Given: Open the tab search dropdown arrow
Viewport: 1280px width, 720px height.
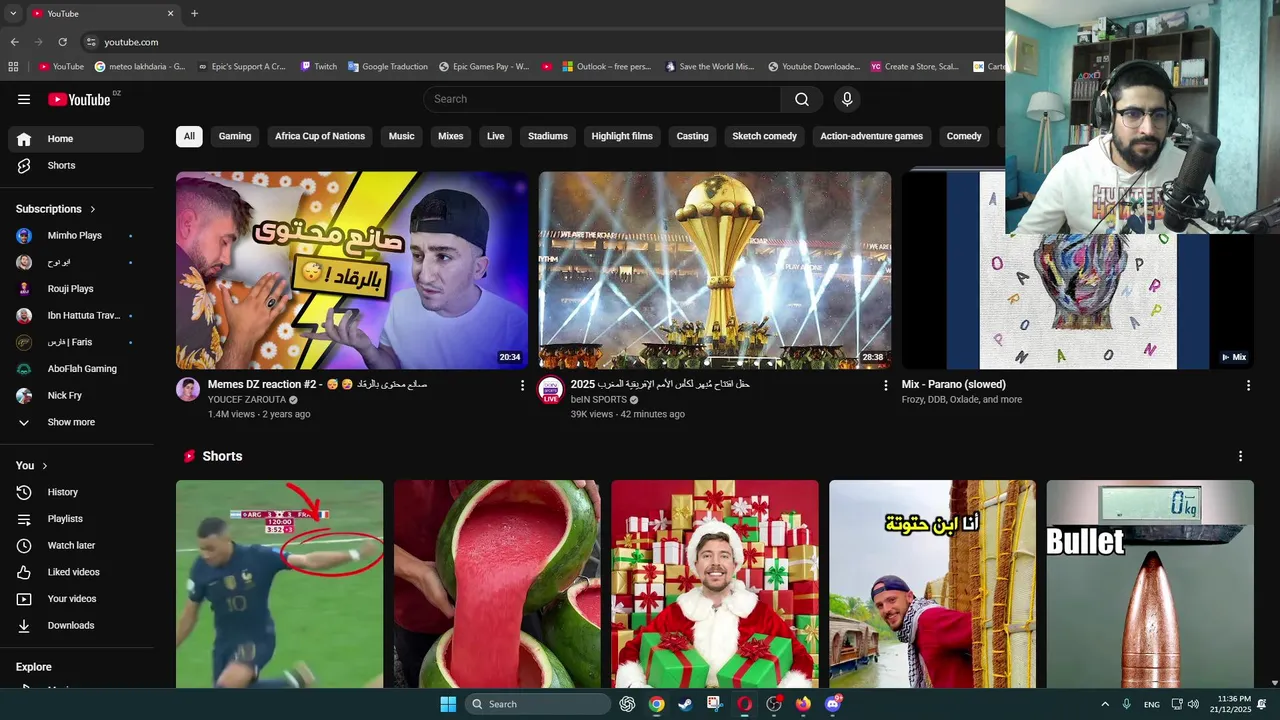Looking at the screenshot, I should point(13,14).
